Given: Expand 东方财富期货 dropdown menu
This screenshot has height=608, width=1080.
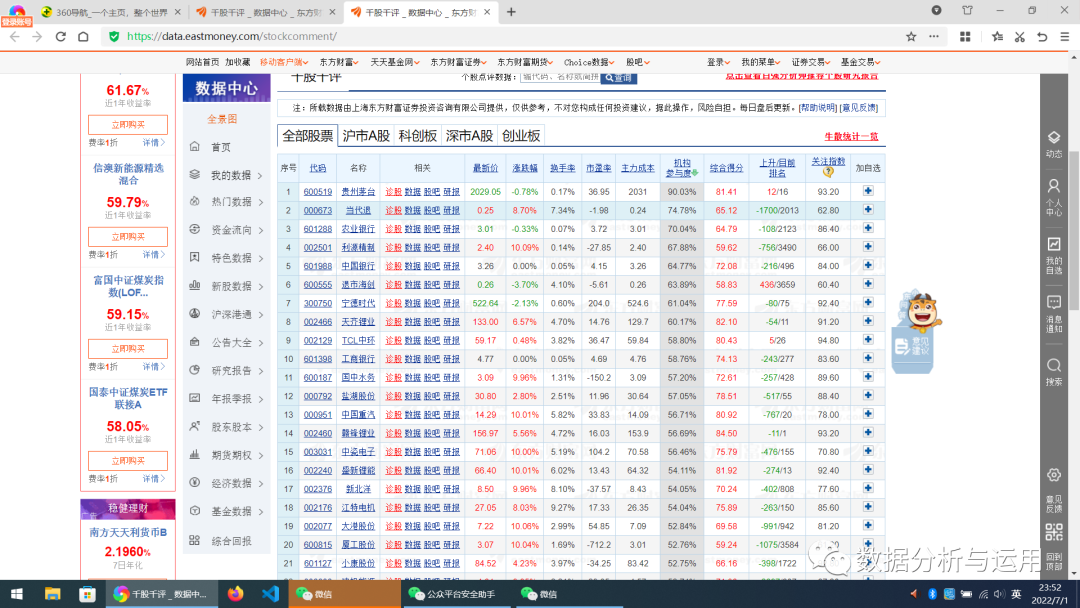Looking at the screenshot, I should point(525,62).
